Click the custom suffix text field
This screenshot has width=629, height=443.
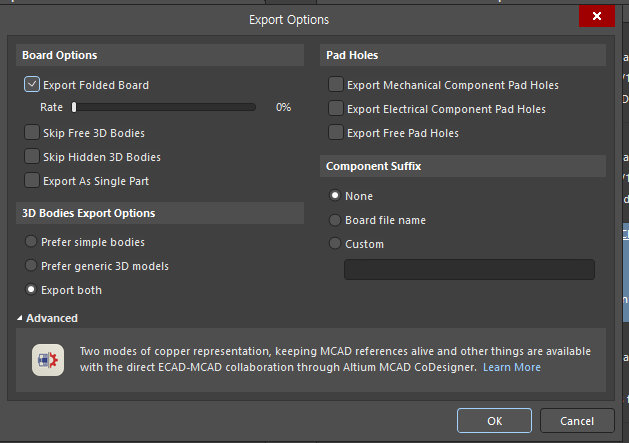[469, 269]
